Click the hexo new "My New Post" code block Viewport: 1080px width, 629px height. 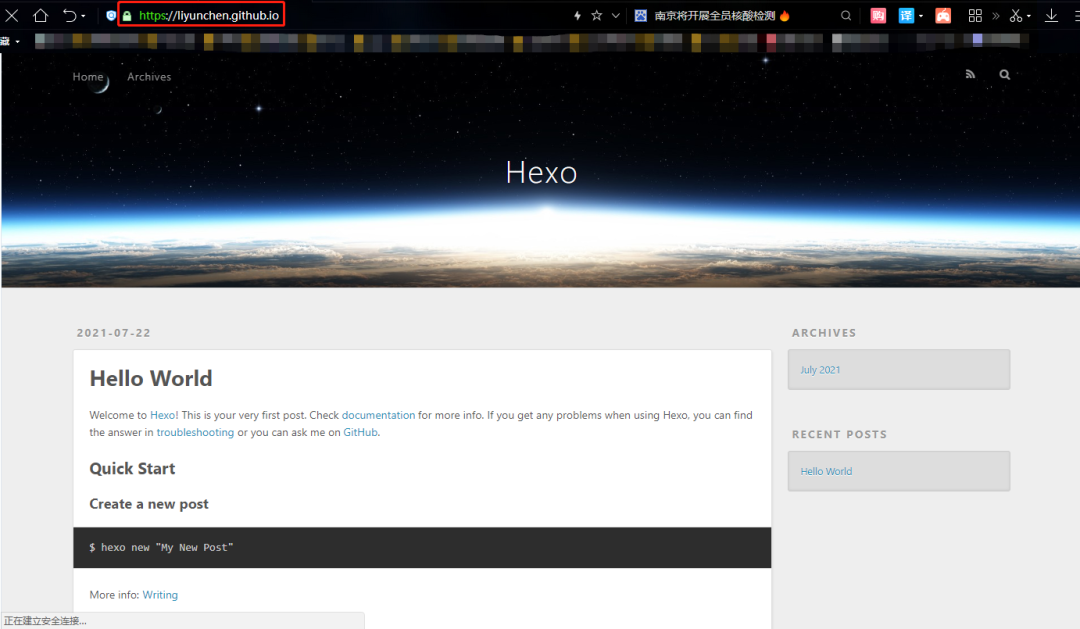pyautogui.click(x=422, y=548)
